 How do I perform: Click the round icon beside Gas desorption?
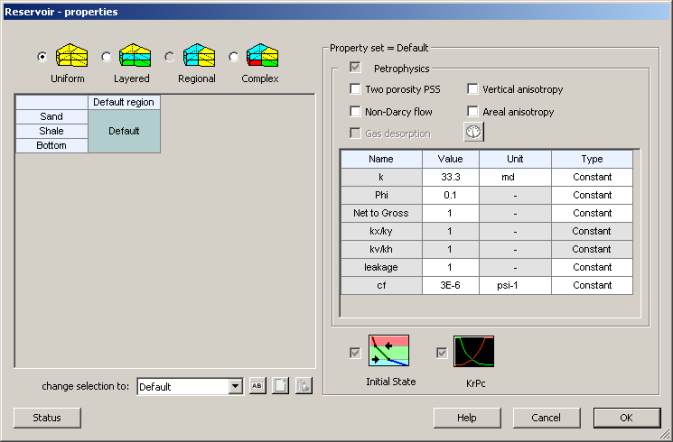click(x=473, y=132)
